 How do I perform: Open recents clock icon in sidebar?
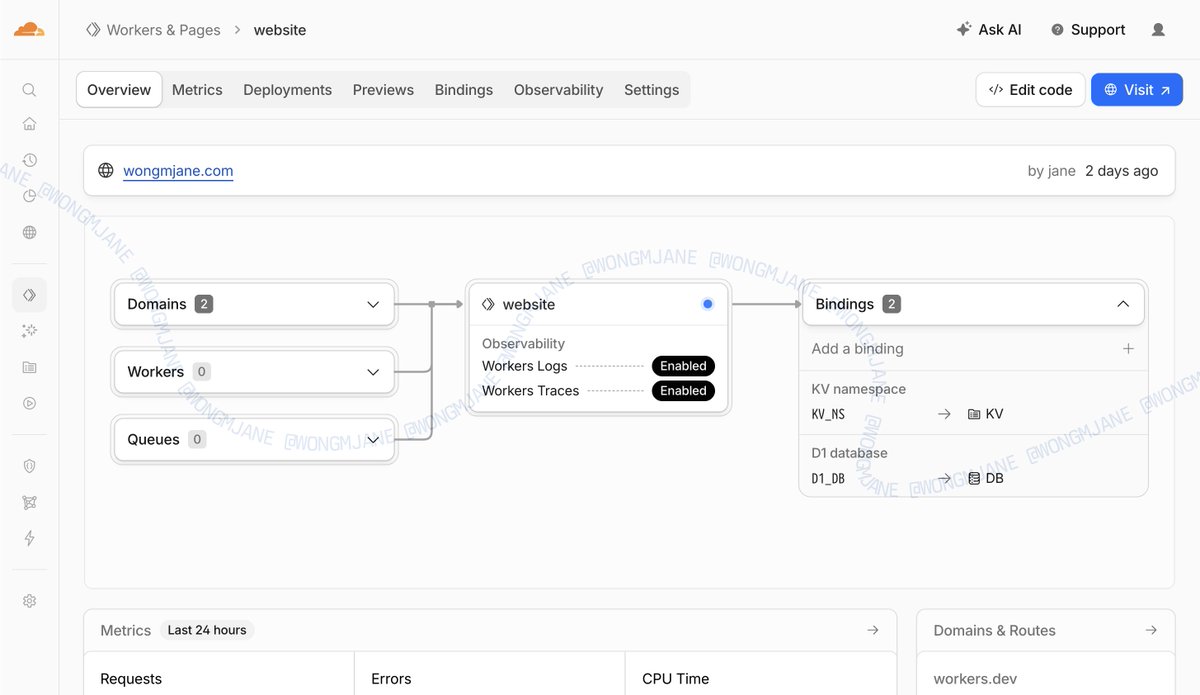pyautogui.click(x=29, y=160)
